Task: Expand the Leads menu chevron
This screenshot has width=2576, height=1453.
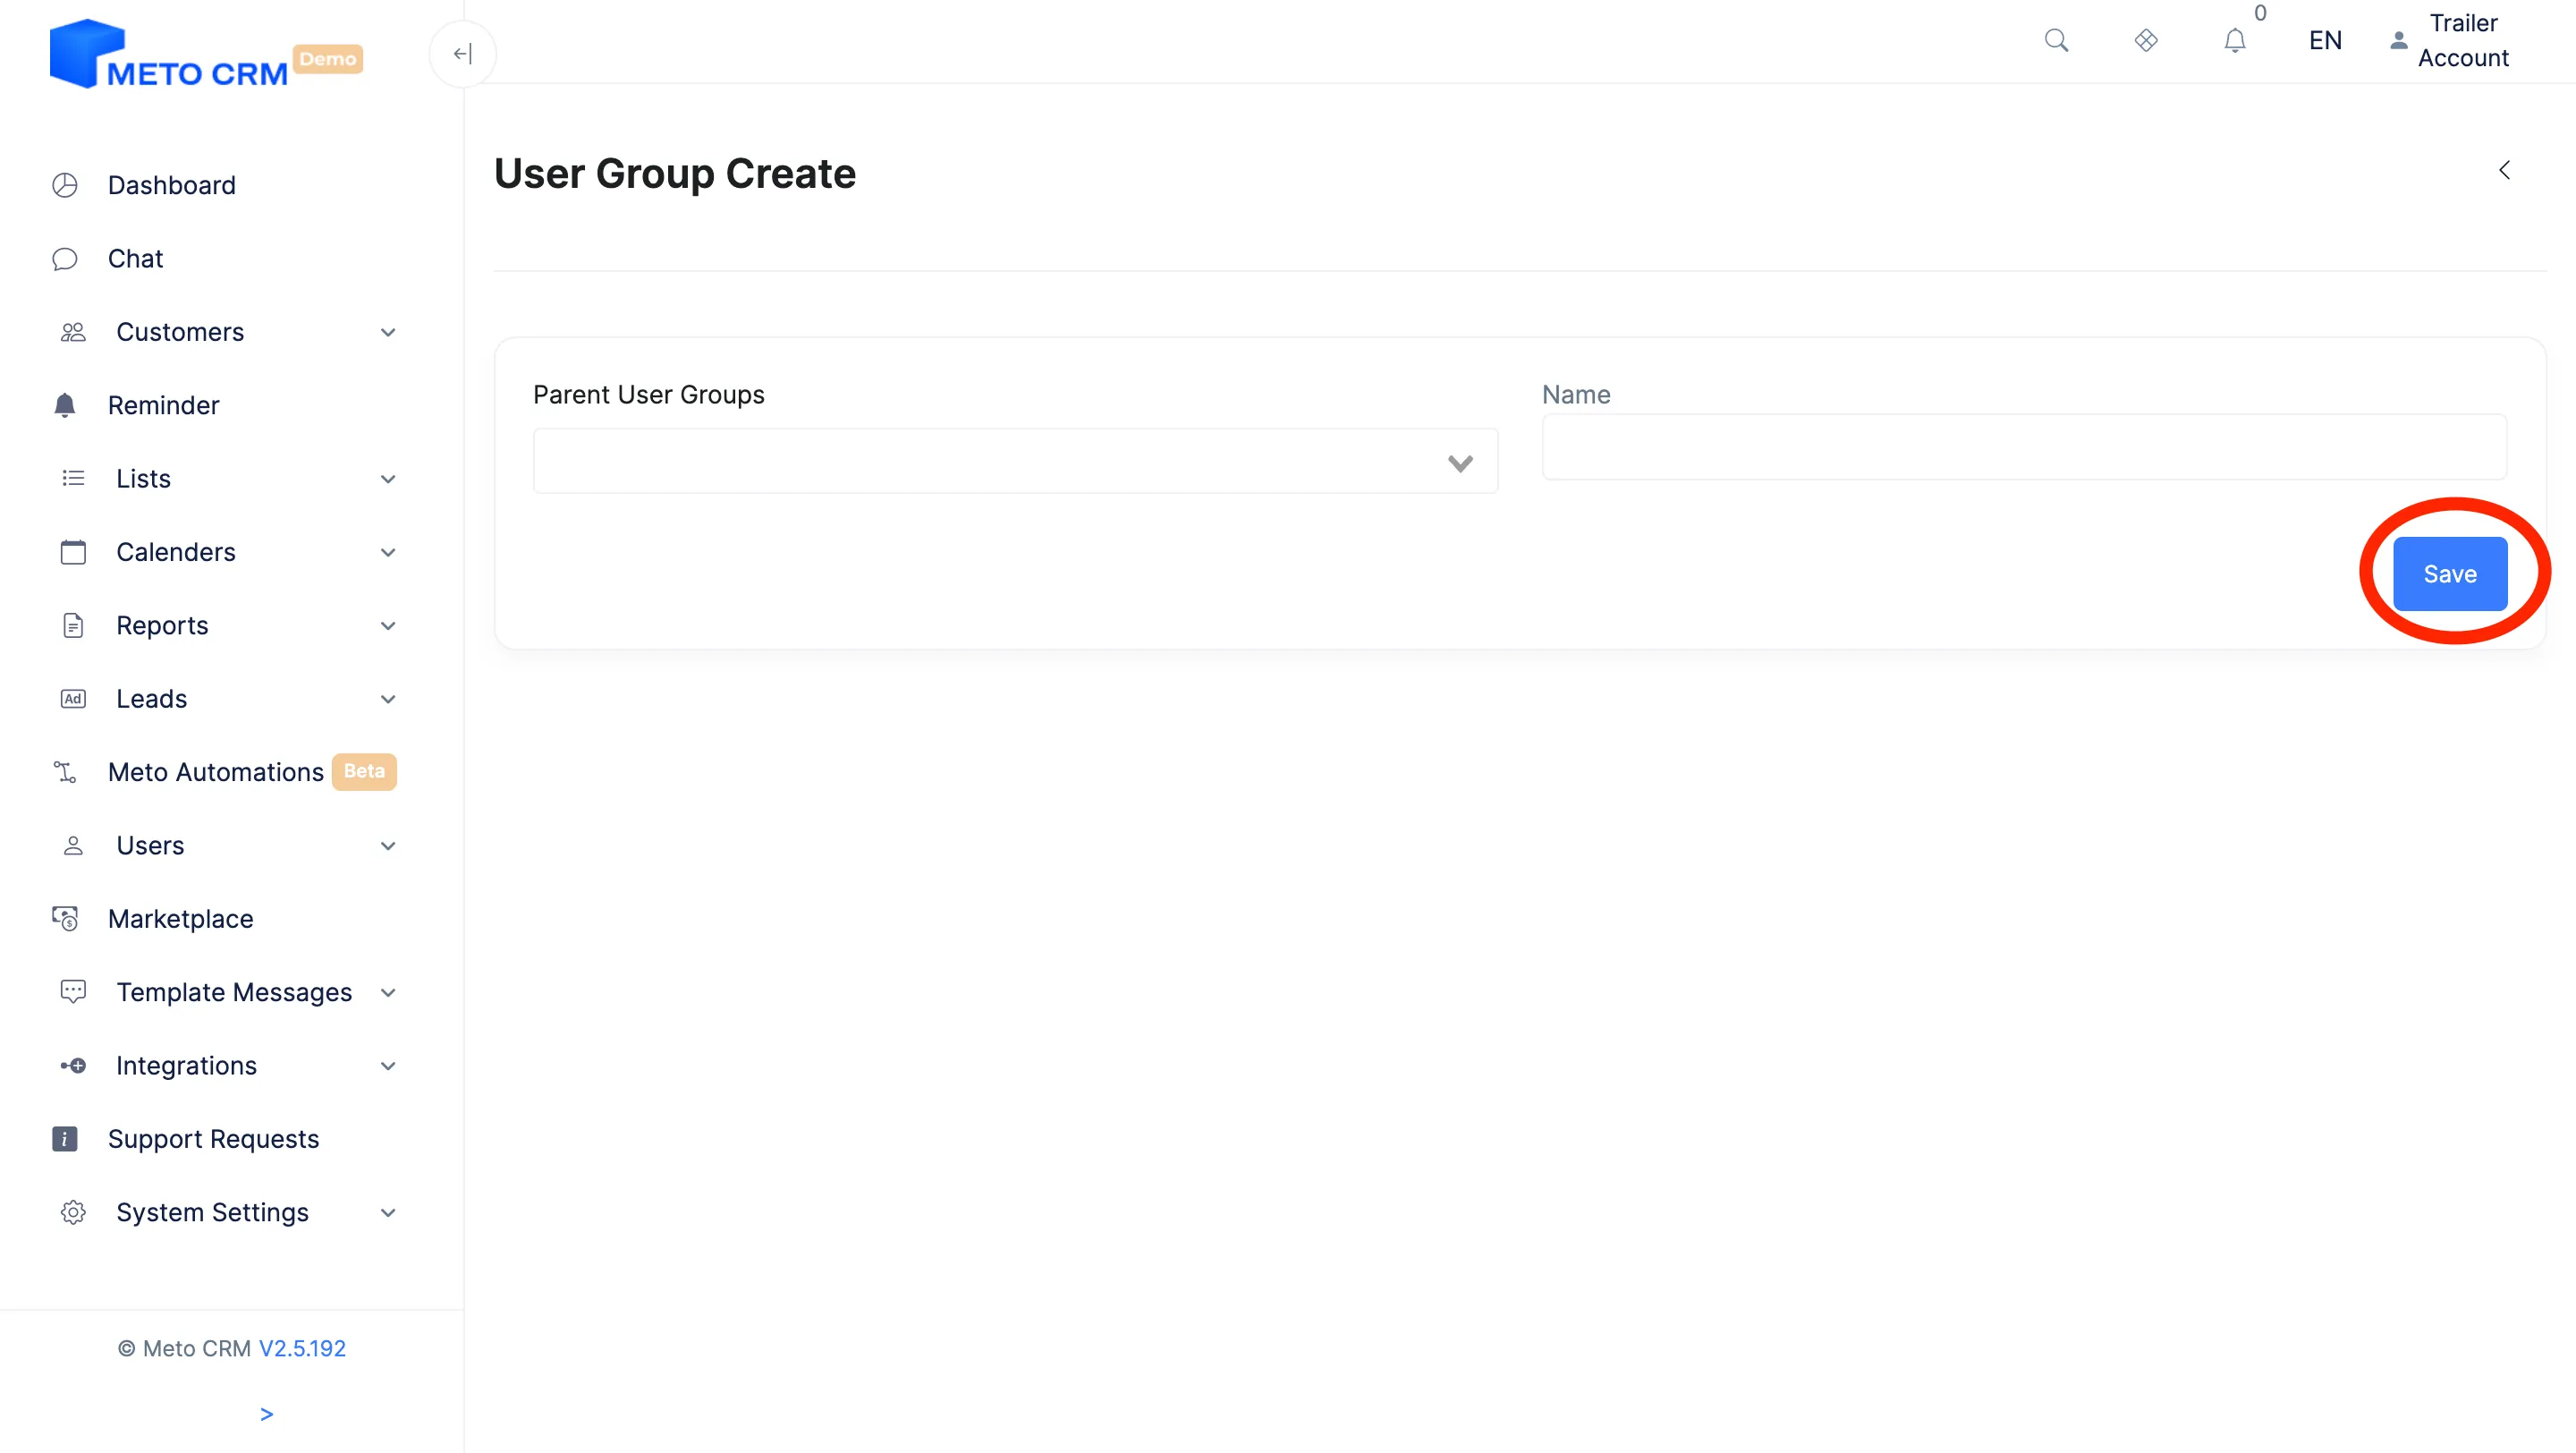Action: (388, 700)
